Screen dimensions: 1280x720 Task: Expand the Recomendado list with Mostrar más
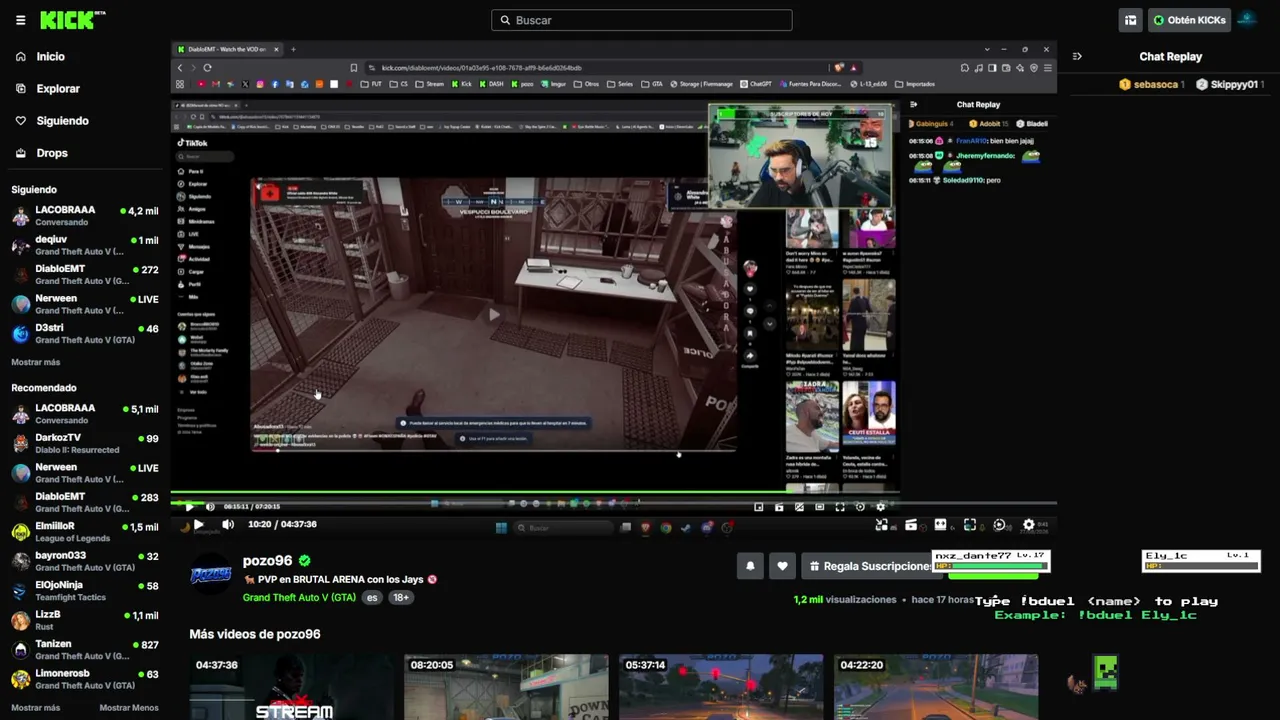point(36,708)
